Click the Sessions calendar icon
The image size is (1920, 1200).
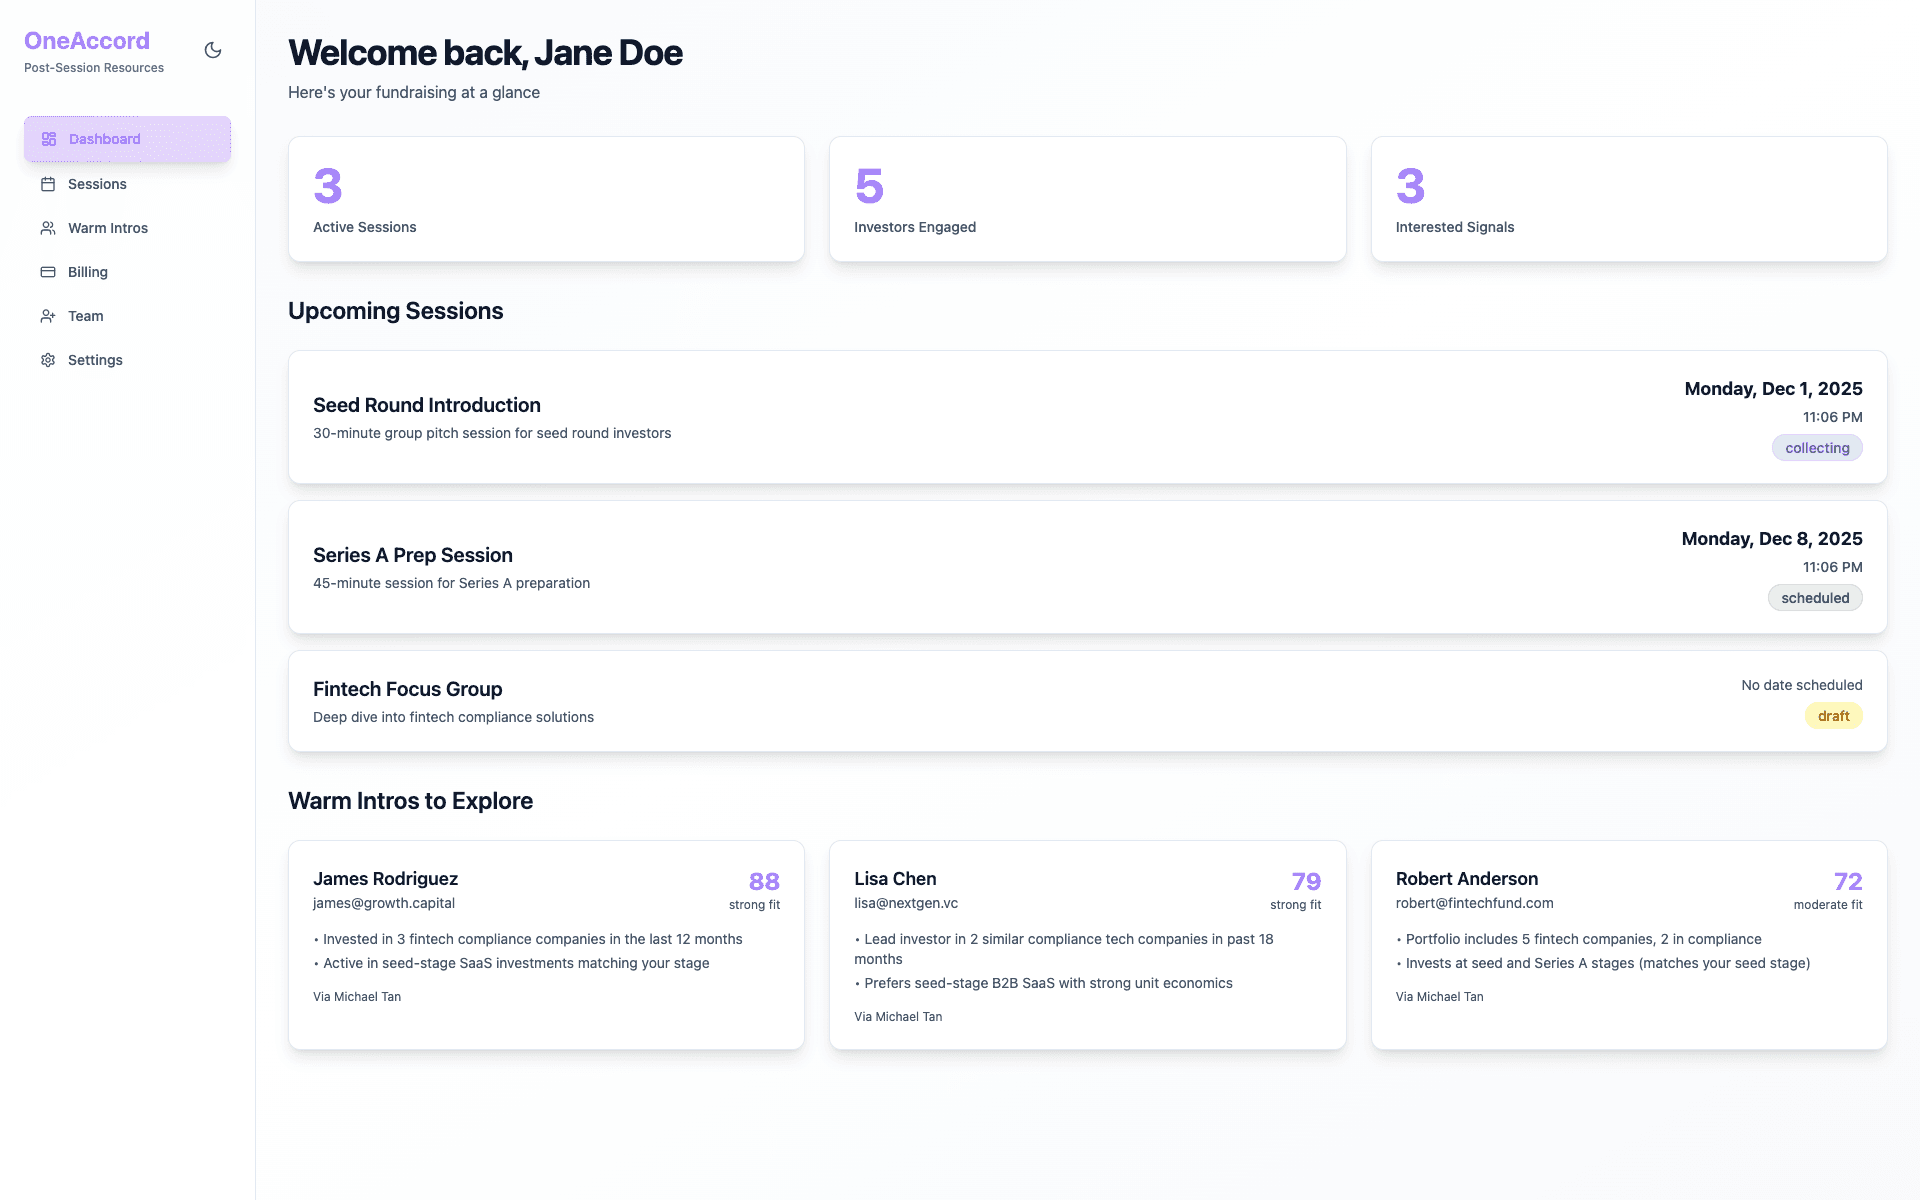tap(48, 184)
